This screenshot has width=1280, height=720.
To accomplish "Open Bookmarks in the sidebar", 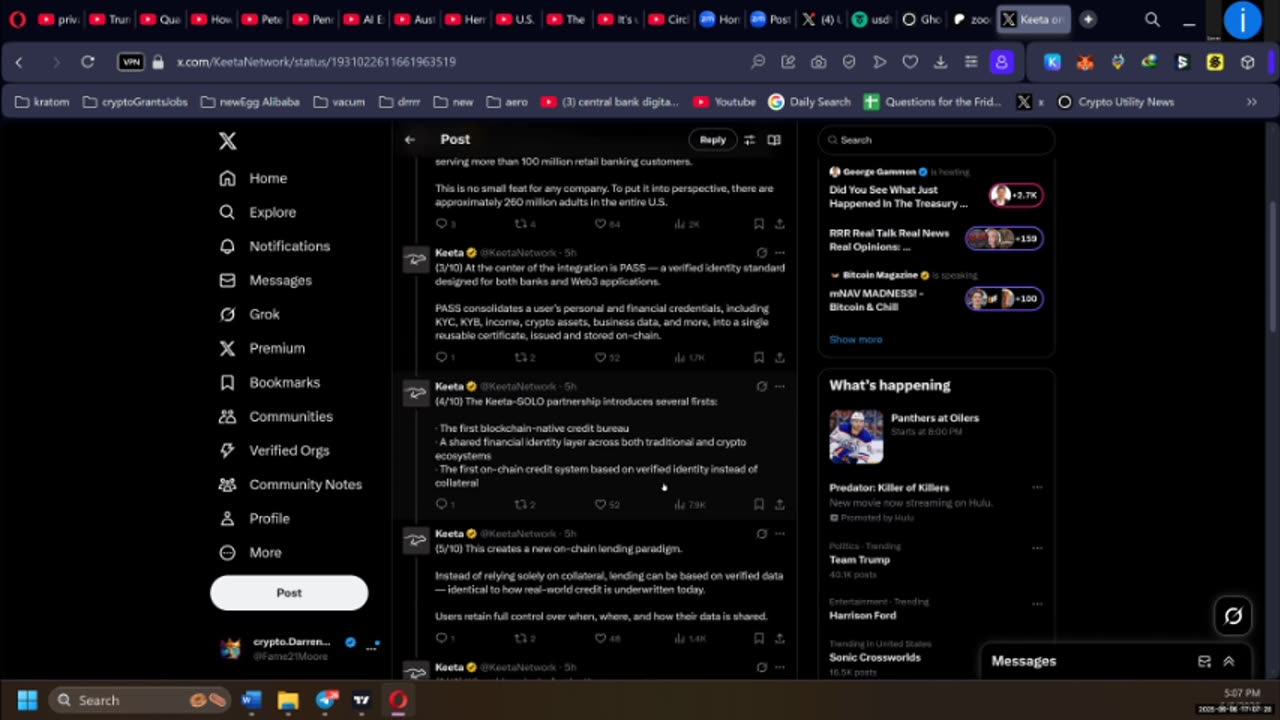I will (270, 382).
